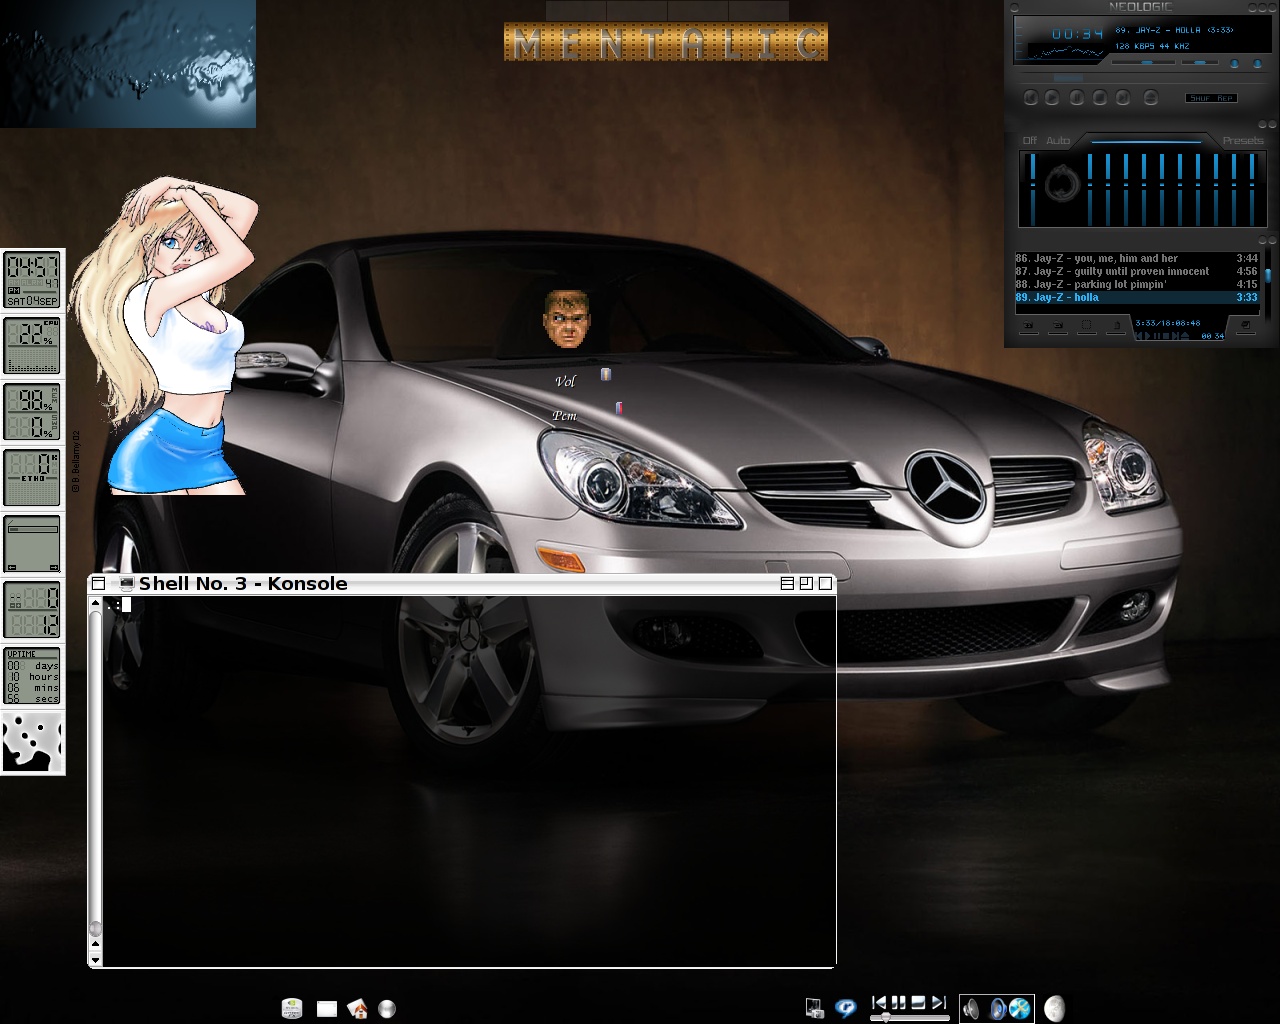Click the silver sphere icon in bottom panel
1280x1024 pixels.
pyautogui.click(x=387, y=1009)
